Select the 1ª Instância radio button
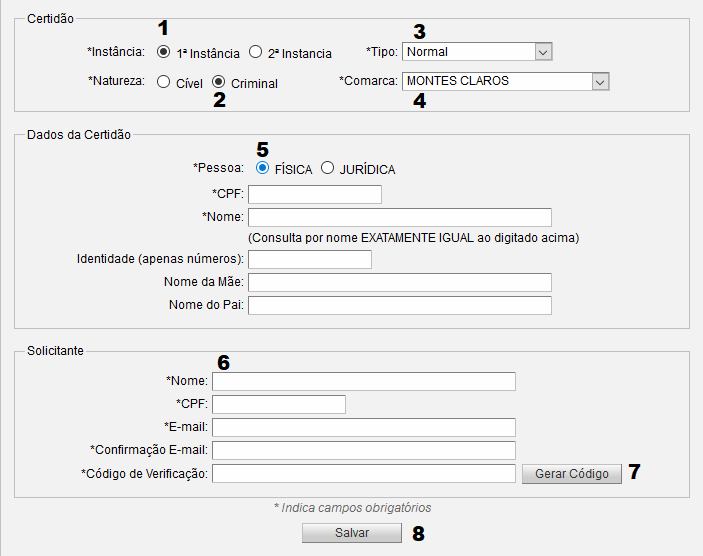 tap(164, 52)
